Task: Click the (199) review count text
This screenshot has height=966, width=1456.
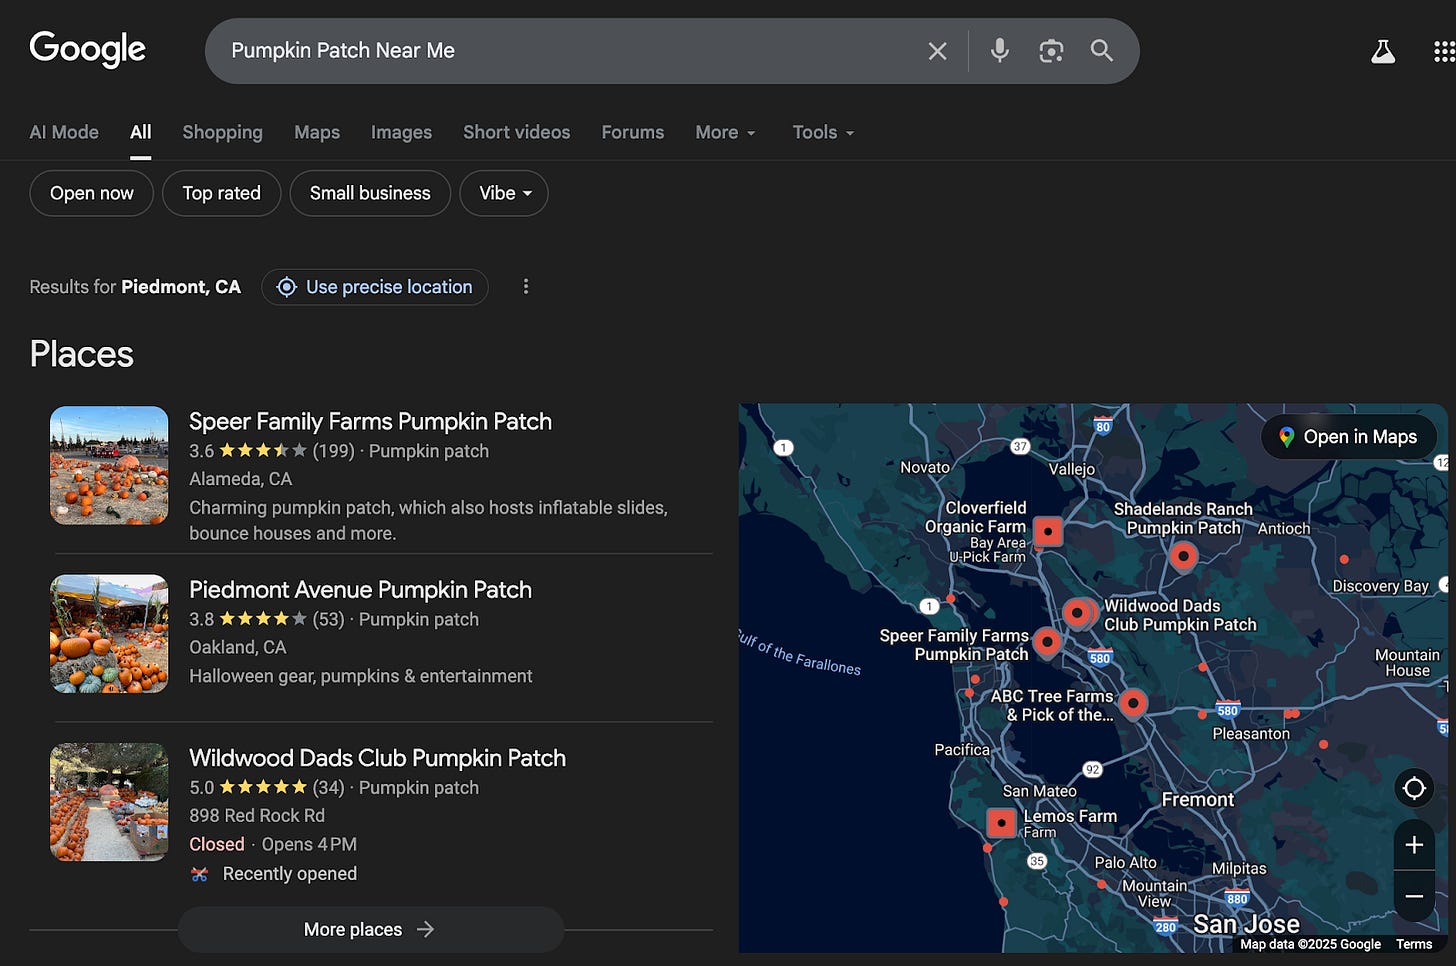Action: tap(333, 451)
